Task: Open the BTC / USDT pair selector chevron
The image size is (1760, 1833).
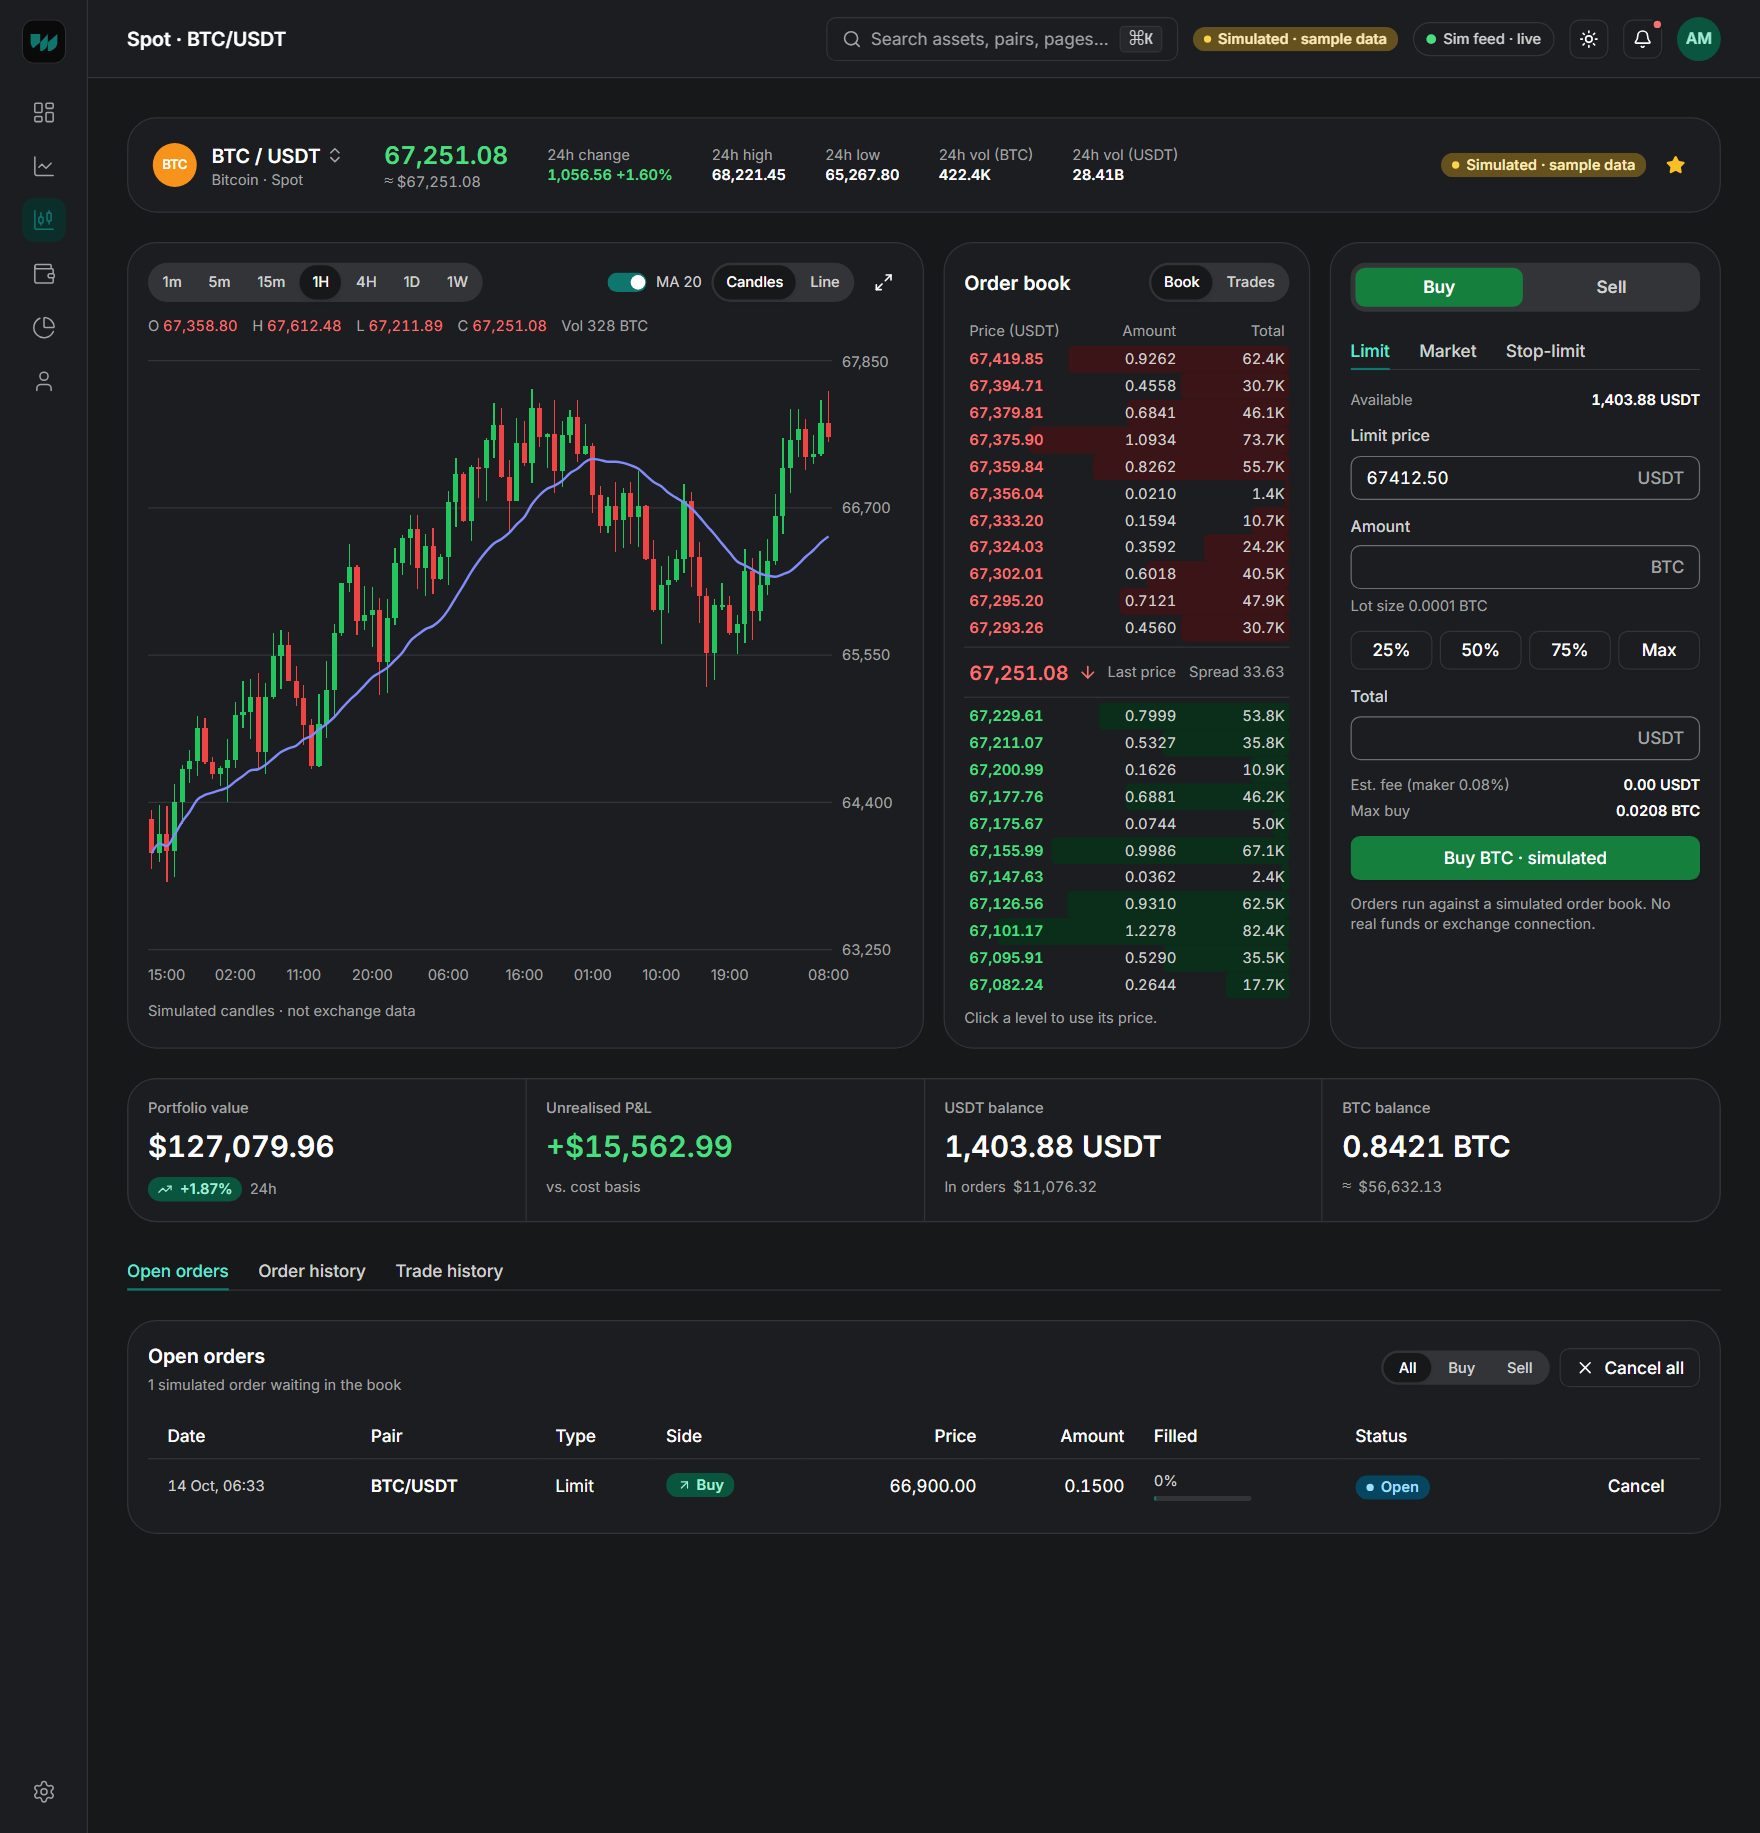Action: pyautogui.click(x=335, y=155)
